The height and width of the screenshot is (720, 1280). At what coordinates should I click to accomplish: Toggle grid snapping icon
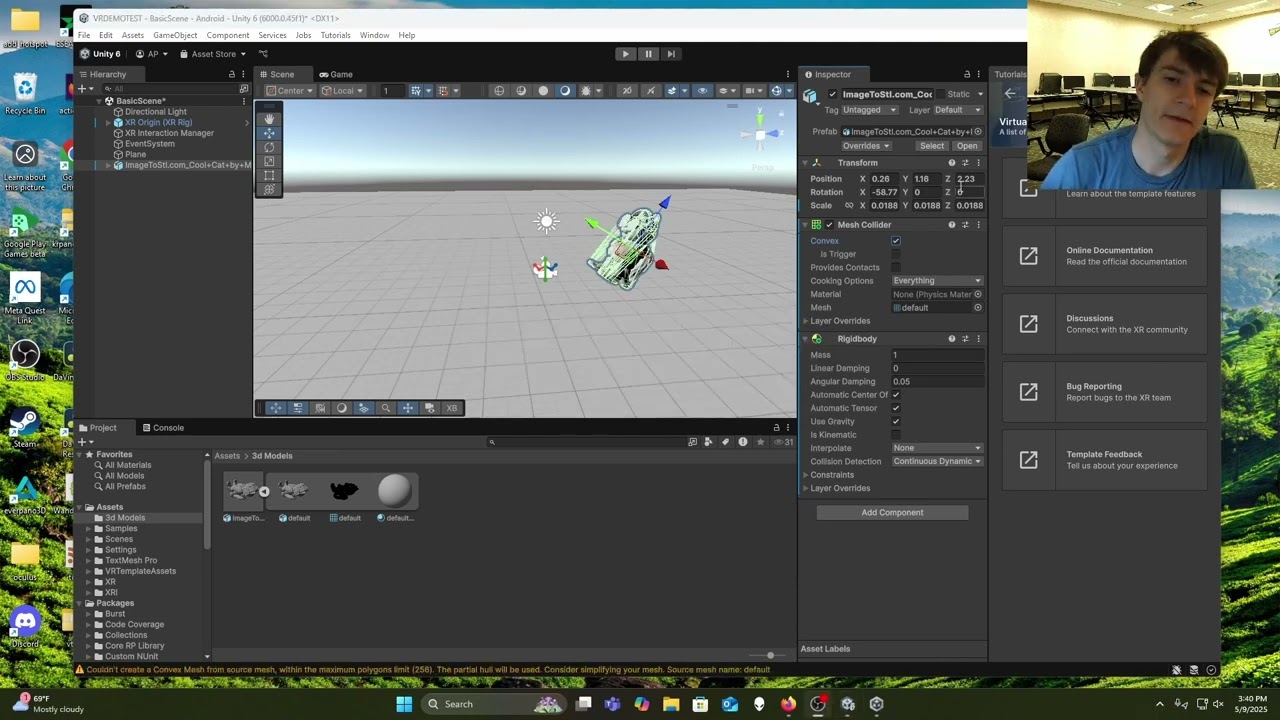pos(443,91)
